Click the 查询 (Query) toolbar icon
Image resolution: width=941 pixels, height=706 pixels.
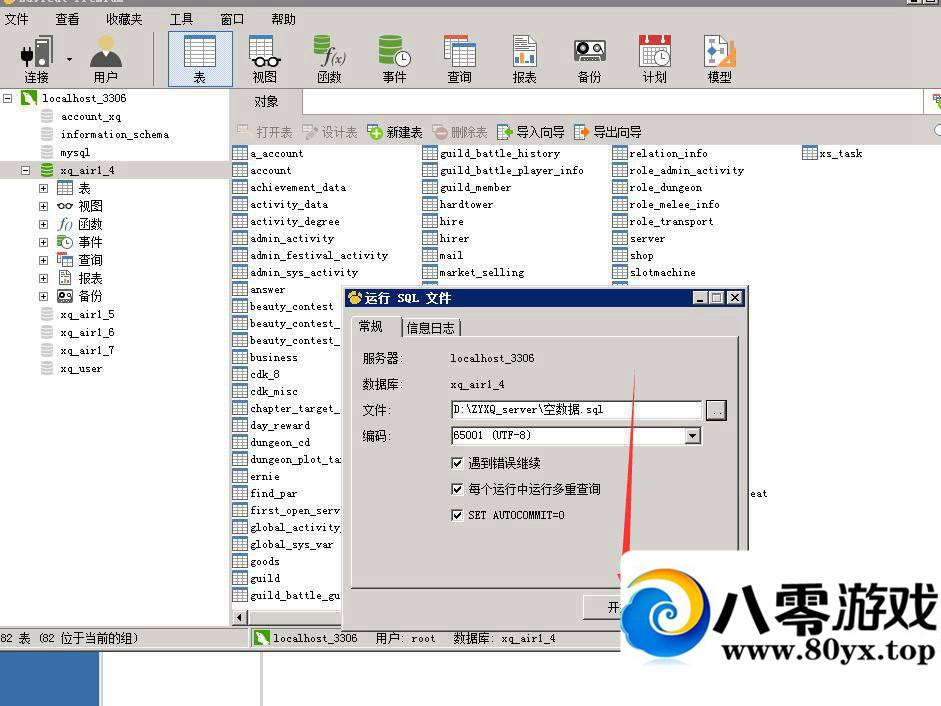[x=460, y=59]
